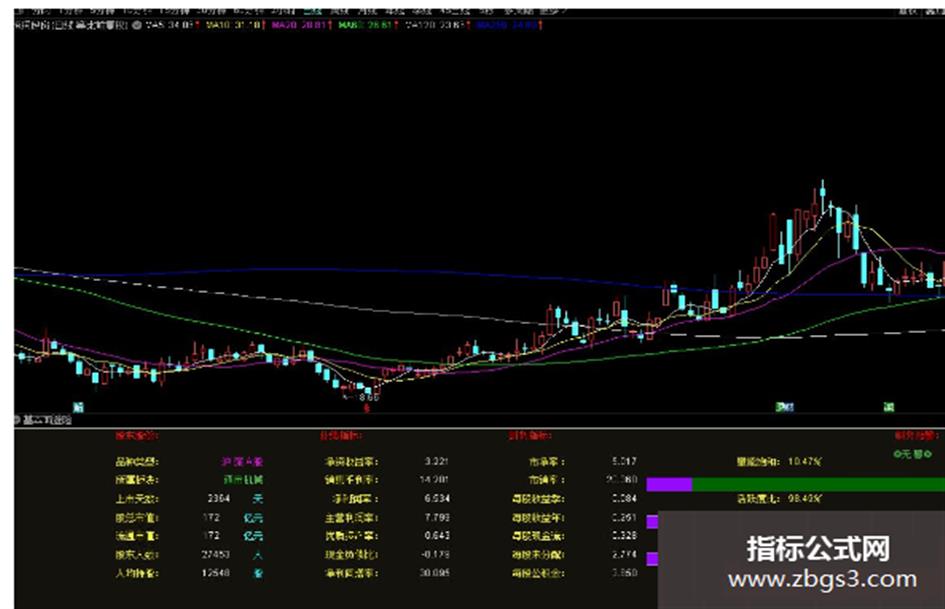Click the cyan marker at chart bottom left
945x609 pixels.
(78, 407)
